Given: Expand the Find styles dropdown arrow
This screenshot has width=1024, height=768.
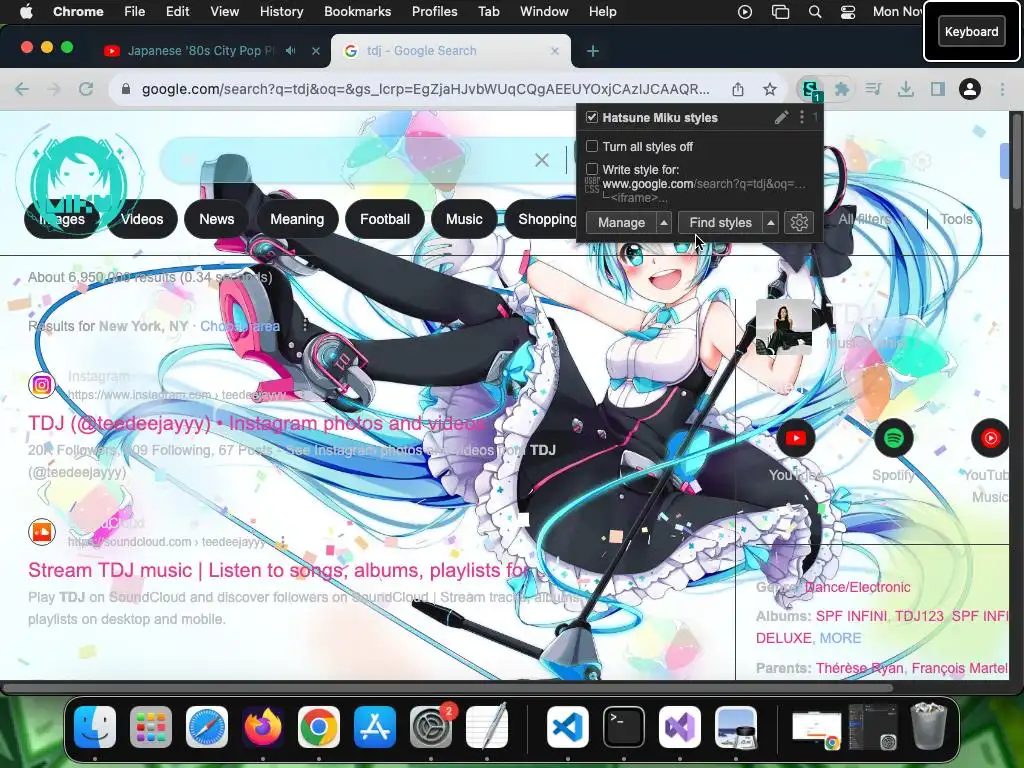Looking at the screenshot, I should [771, 223].
